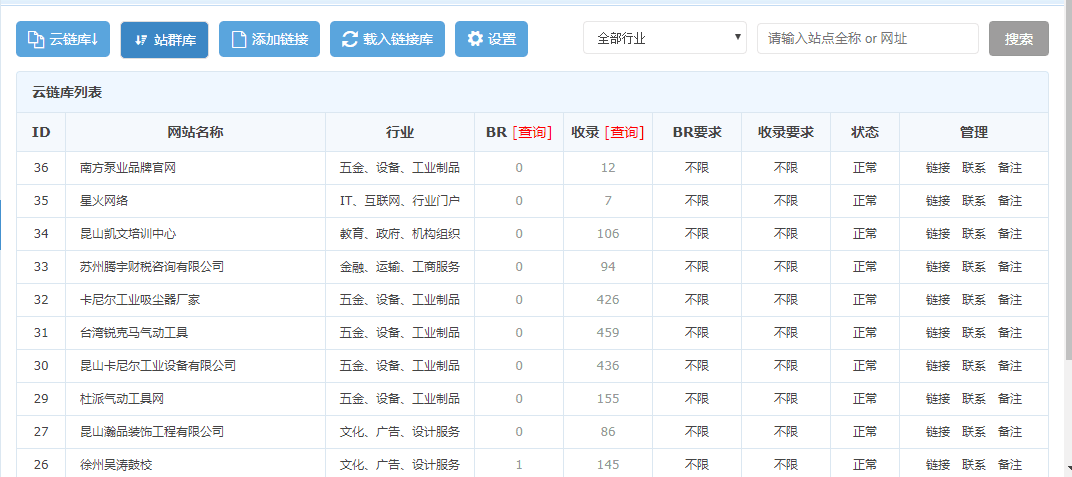Click the 网站名称 column header

click(195, 133)
